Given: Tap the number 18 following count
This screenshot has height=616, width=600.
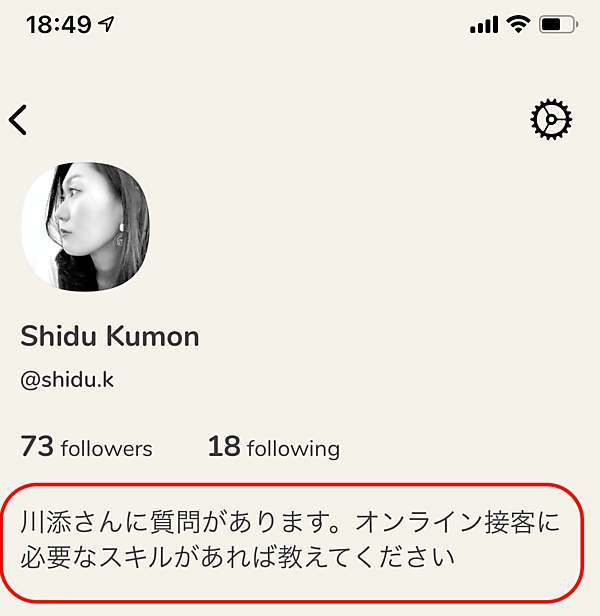Looking at the screenshot, I should (224, 446).
